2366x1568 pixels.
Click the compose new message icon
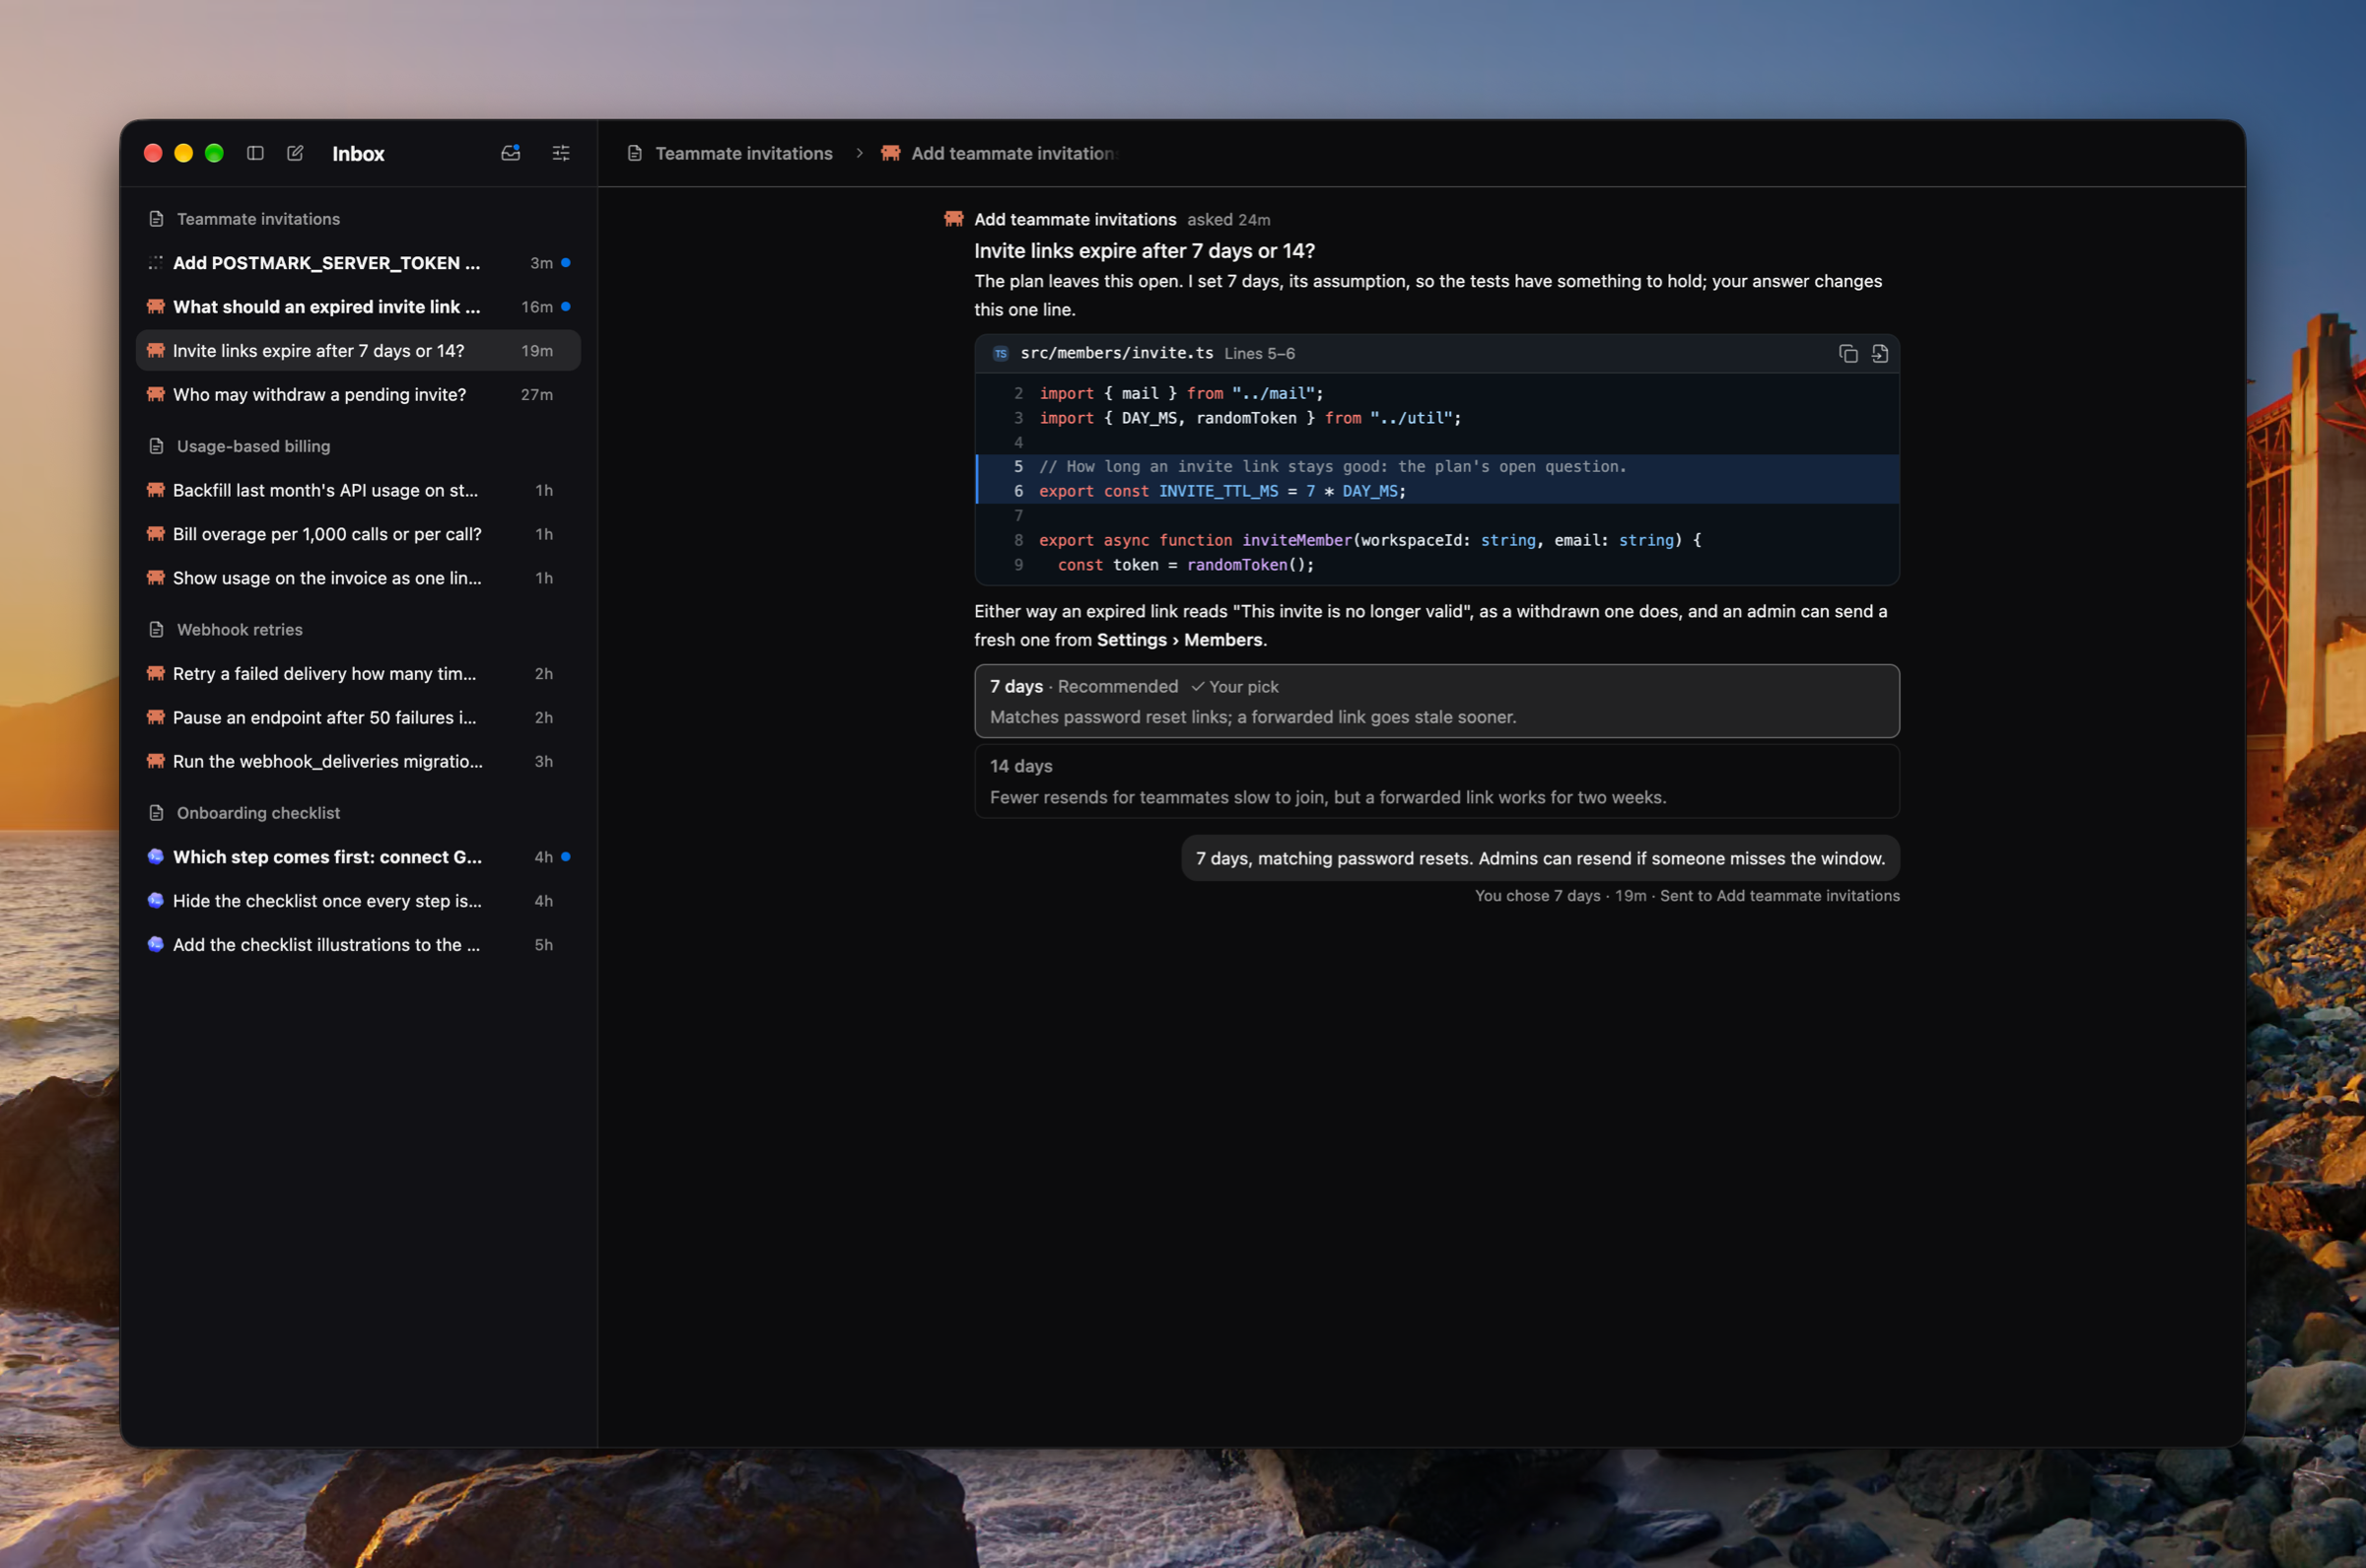pyautogui.click(x=295, y=153)
